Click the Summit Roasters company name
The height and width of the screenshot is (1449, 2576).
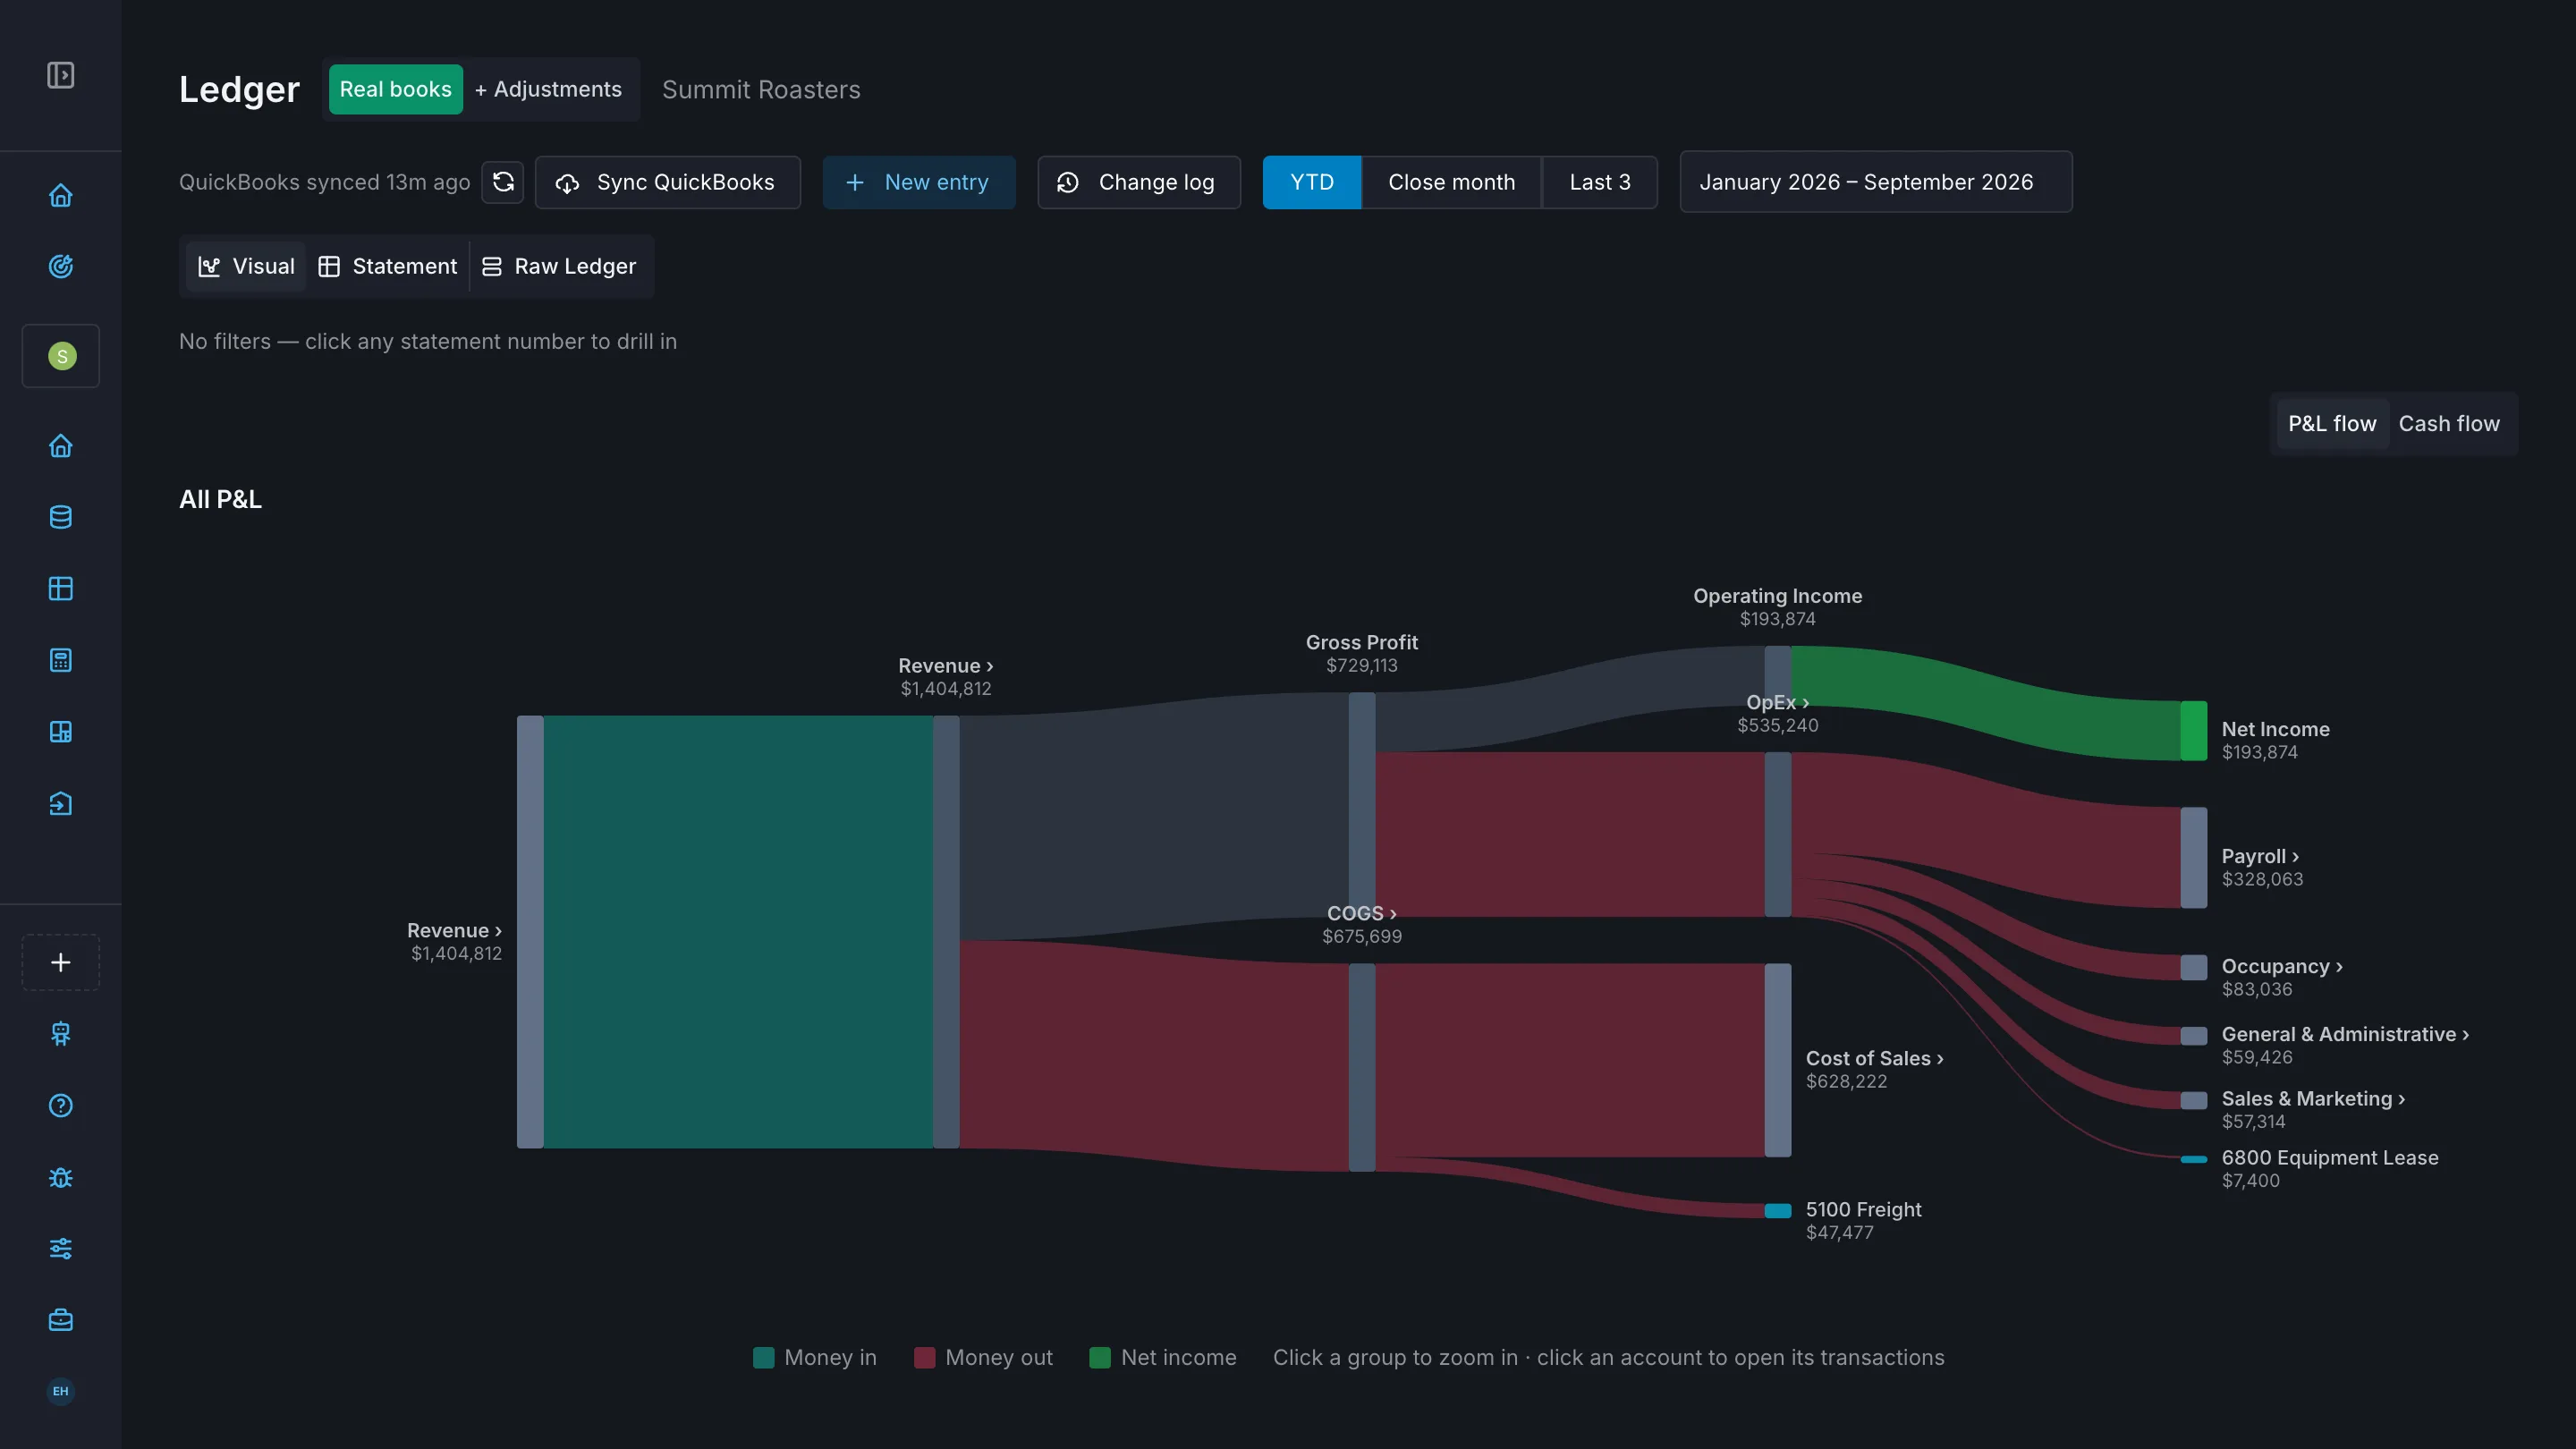(761, 90)
